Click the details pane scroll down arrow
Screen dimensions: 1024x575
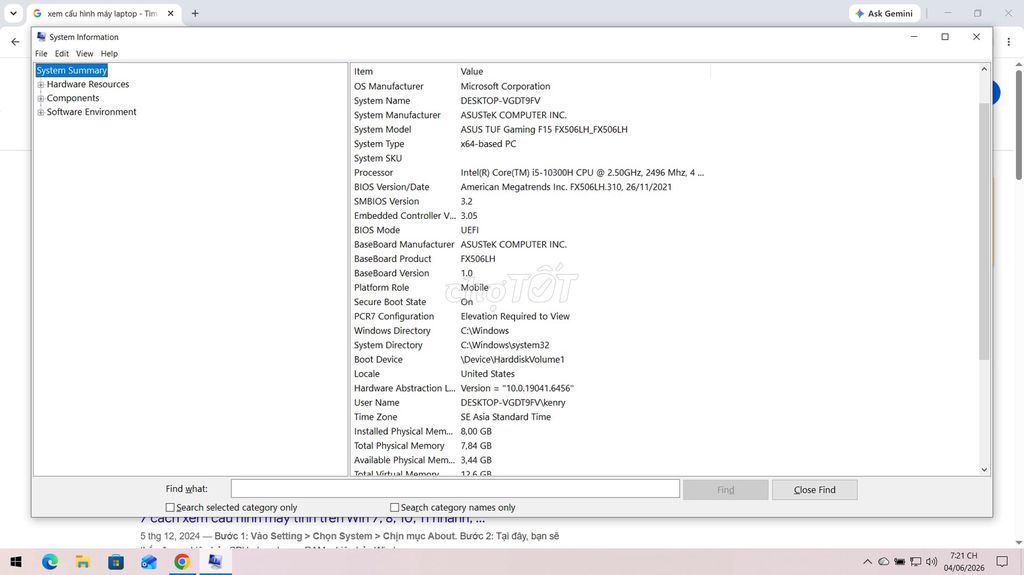(x=984, y=469)
